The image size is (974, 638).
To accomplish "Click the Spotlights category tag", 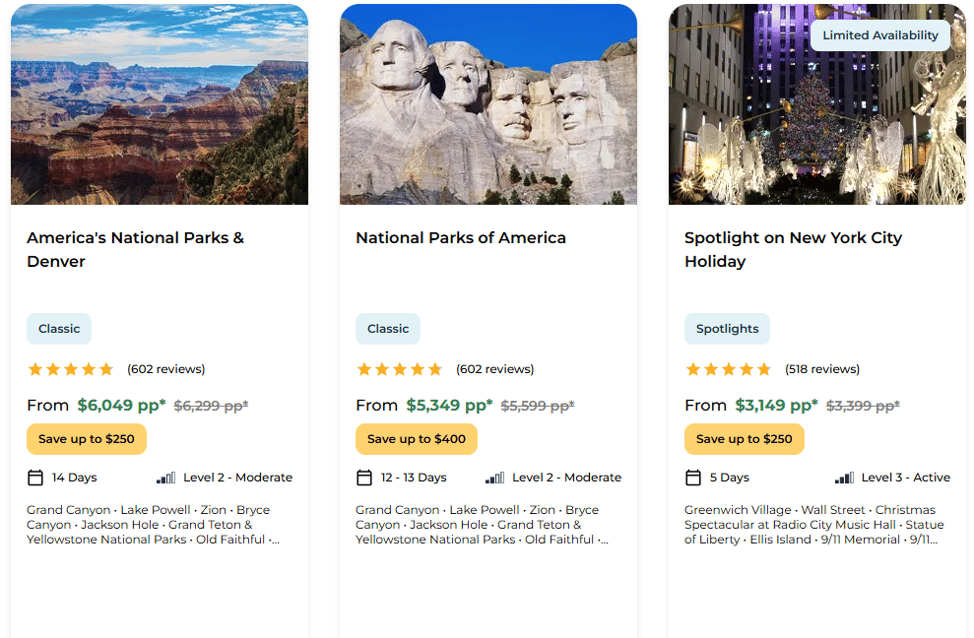I will (727, 329).
